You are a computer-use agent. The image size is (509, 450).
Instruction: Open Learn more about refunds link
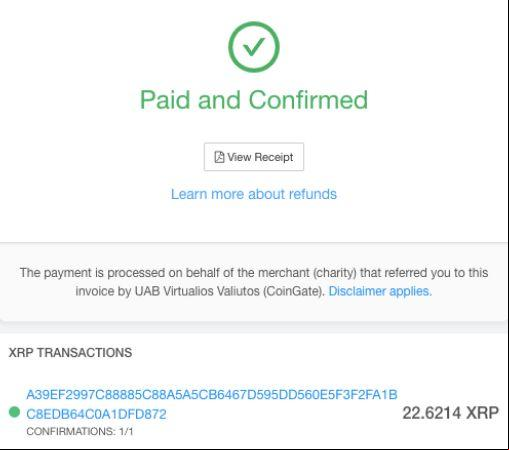(254, 194)
